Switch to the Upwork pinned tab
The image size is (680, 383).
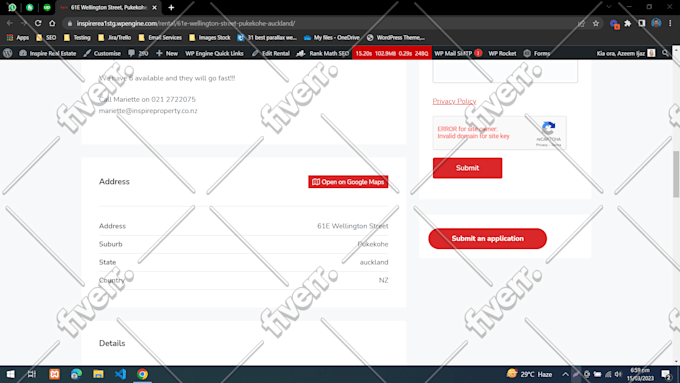tap(47, 7)
